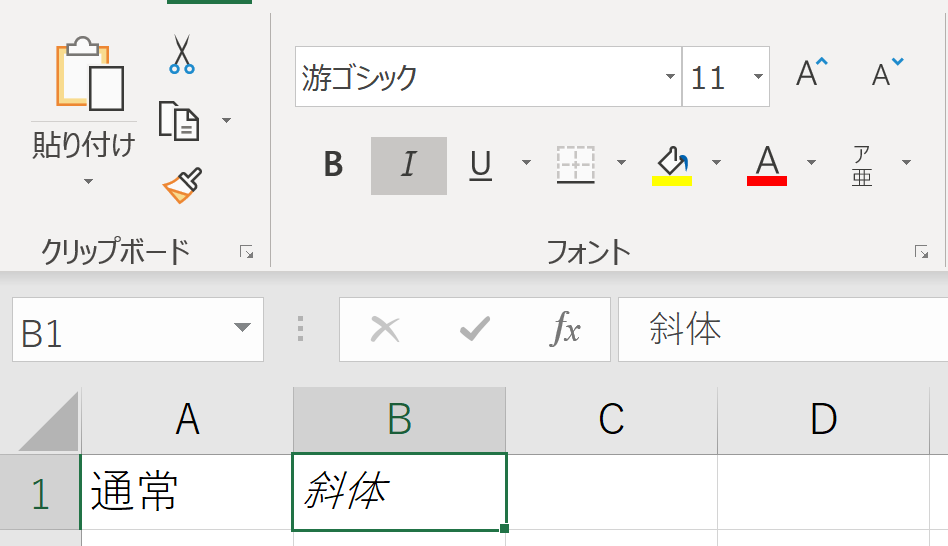This screenshot has height=546, width=948.
Task: Decrease font size with the smaller A icon
Action: pos(887,73)
